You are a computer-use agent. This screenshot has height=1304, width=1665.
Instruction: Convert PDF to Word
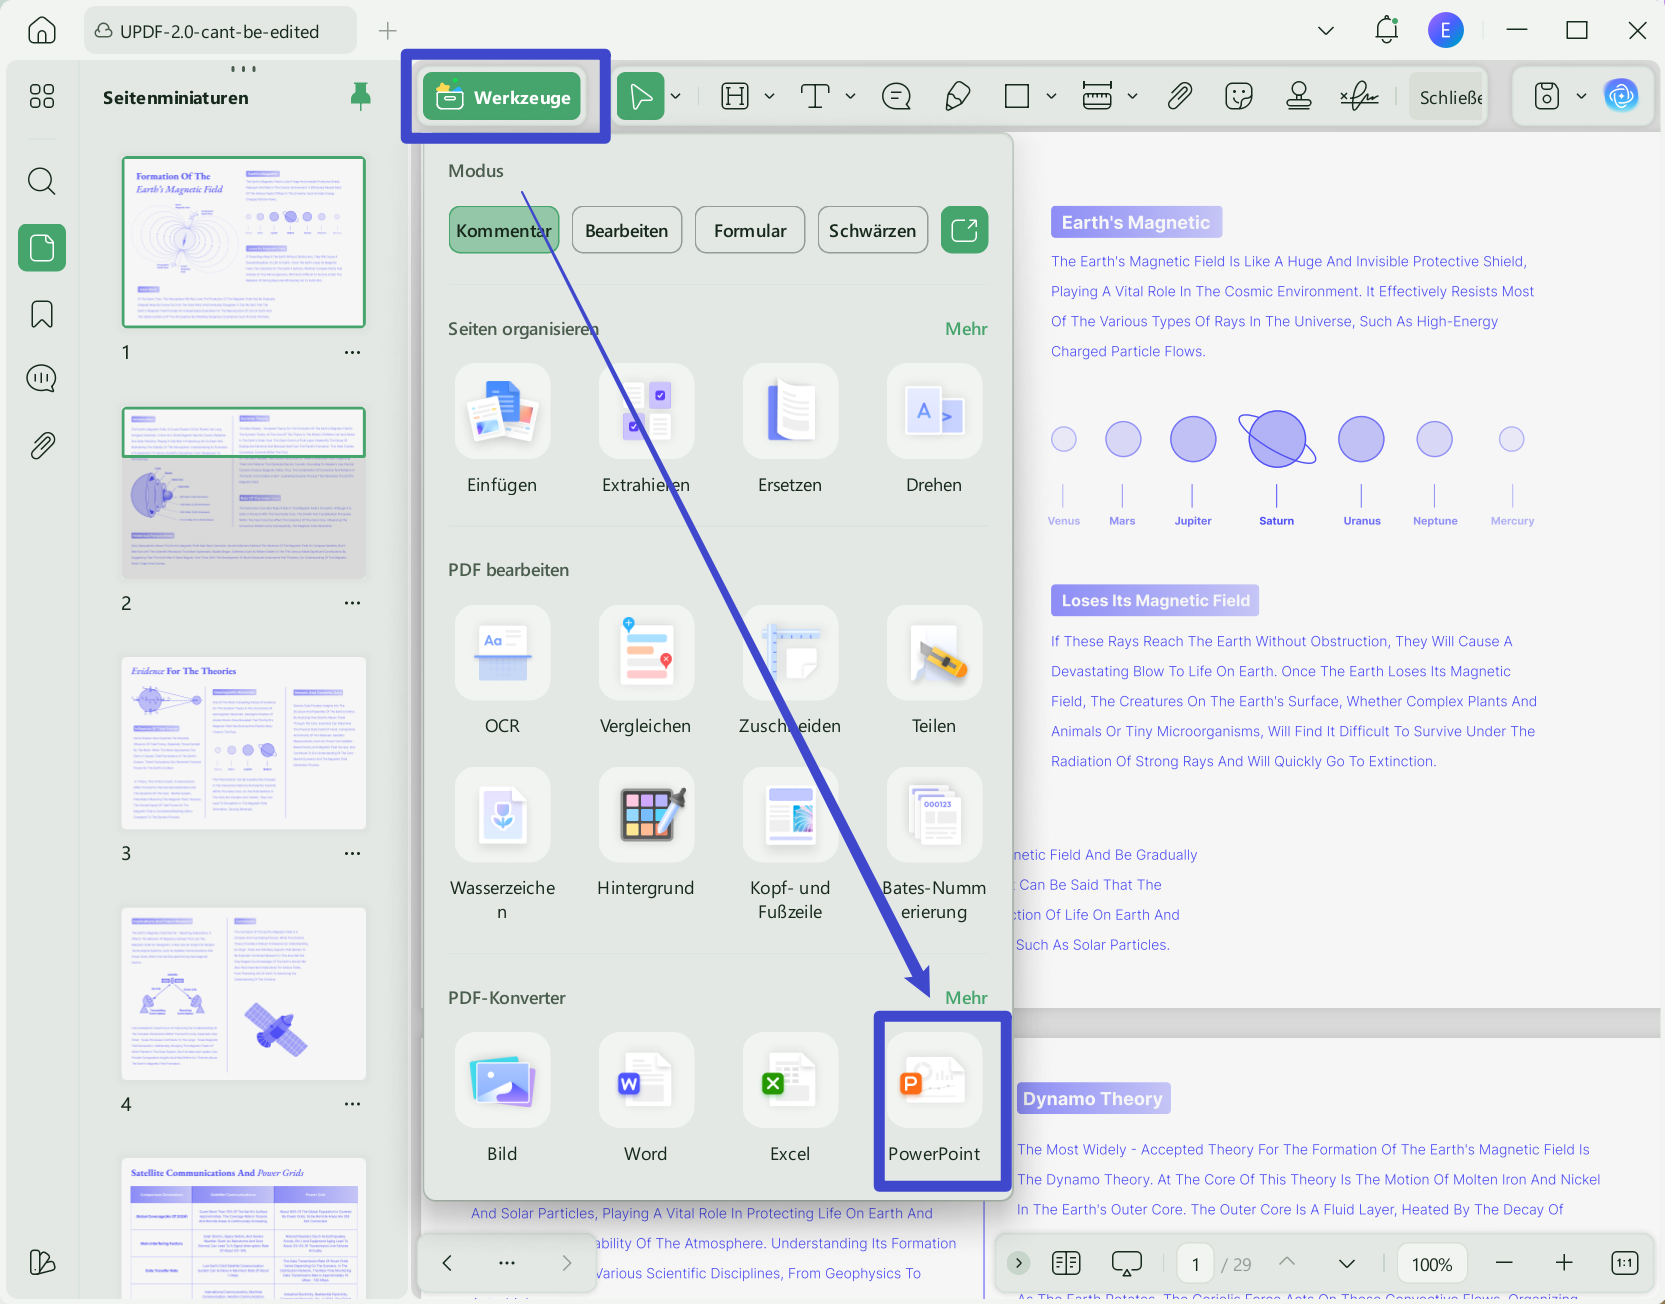click(646, 1099)
